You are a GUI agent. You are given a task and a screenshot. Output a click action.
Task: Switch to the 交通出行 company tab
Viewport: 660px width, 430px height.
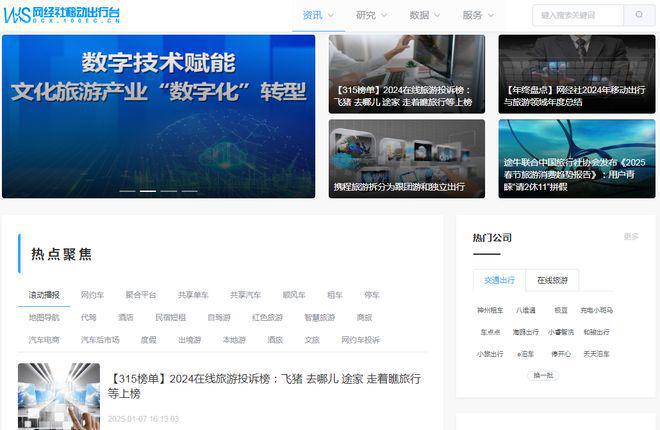(499, 280)
